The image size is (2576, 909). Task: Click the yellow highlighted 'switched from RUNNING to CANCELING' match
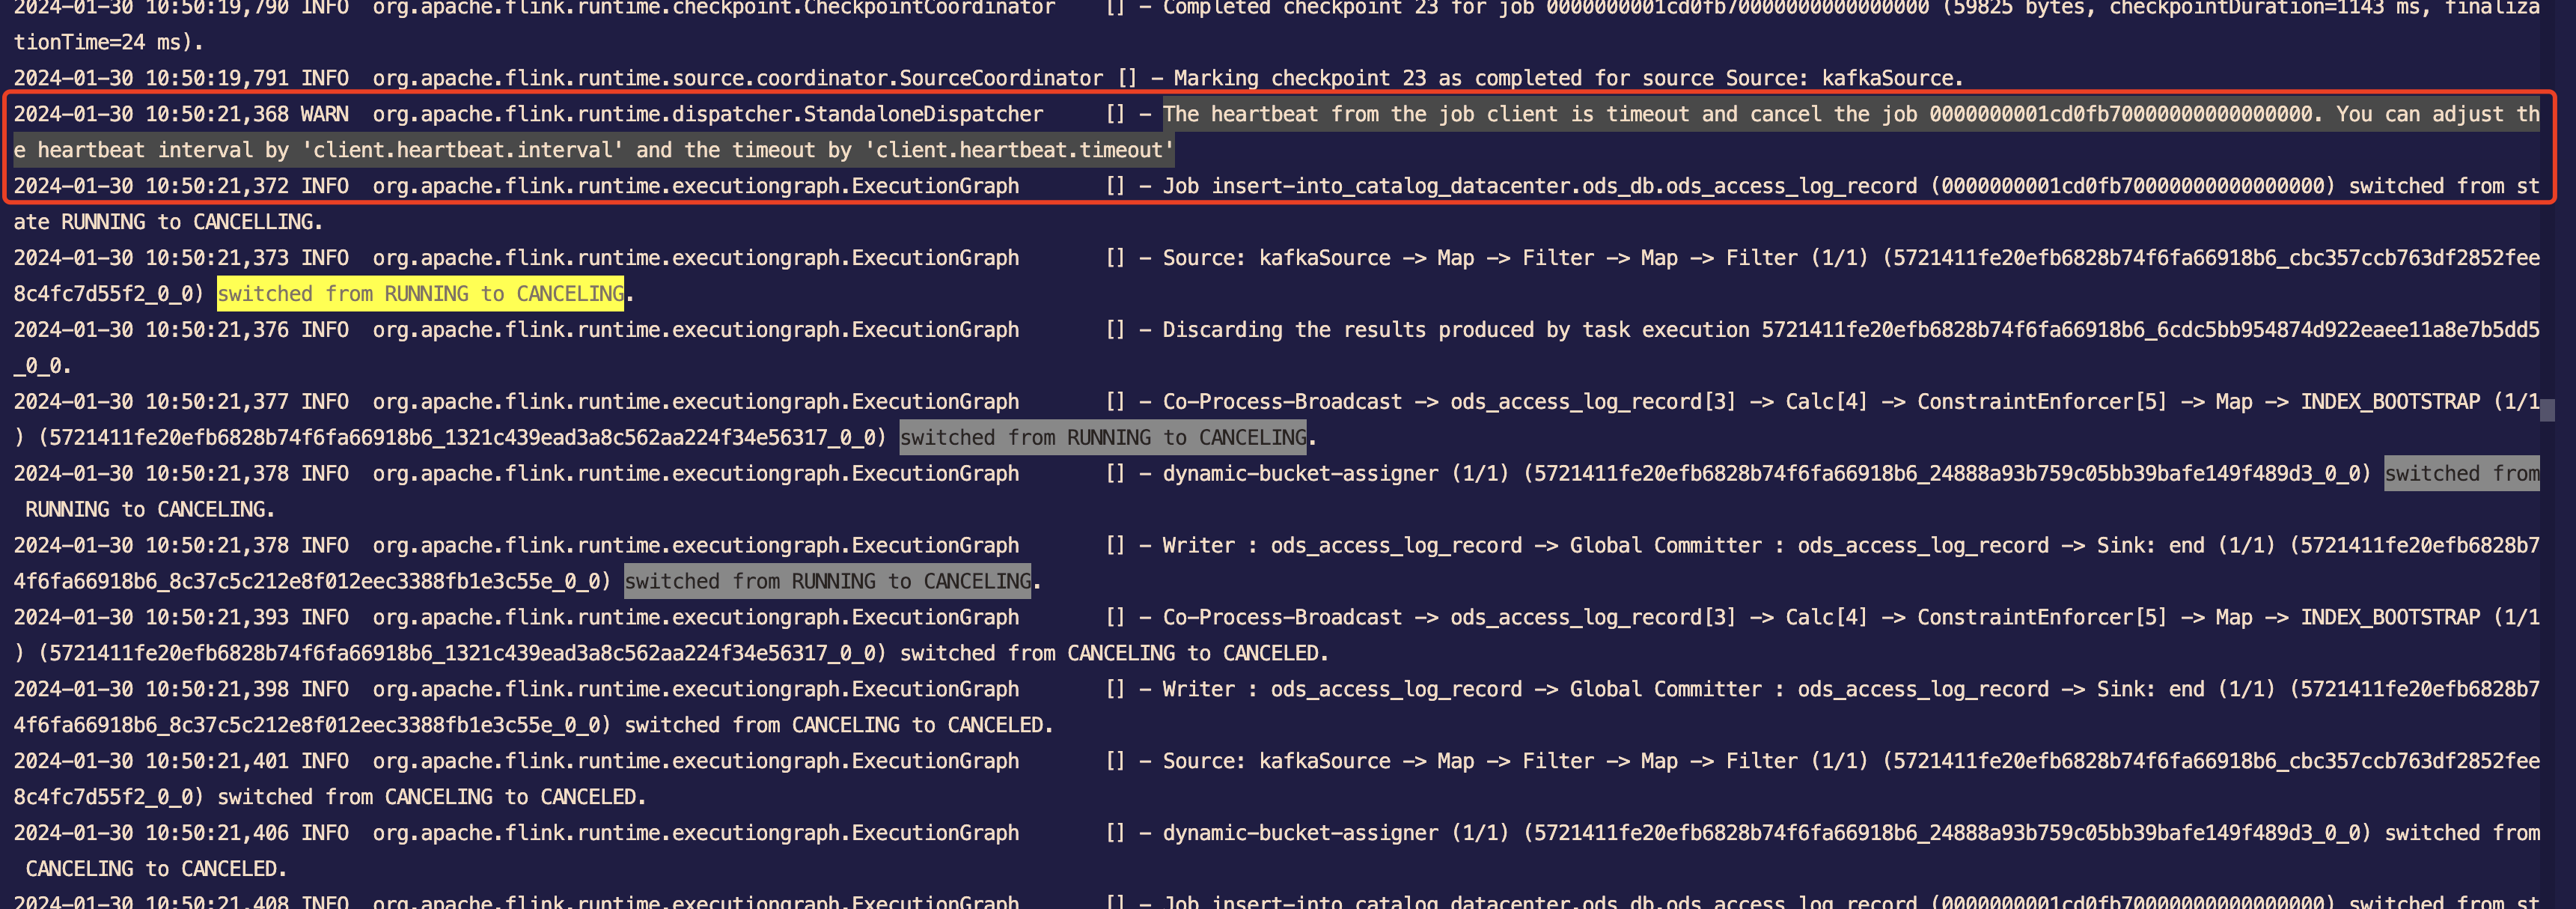click(x=420, y=294)
